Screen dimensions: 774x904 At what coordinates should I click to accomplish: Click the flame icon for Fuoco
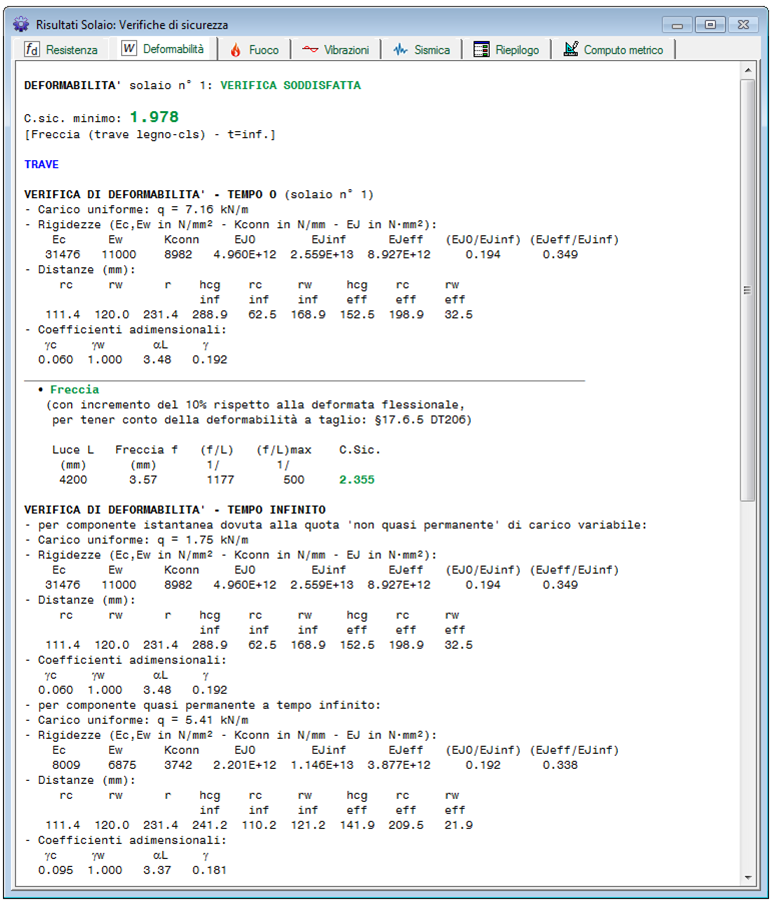coord(236,49)
